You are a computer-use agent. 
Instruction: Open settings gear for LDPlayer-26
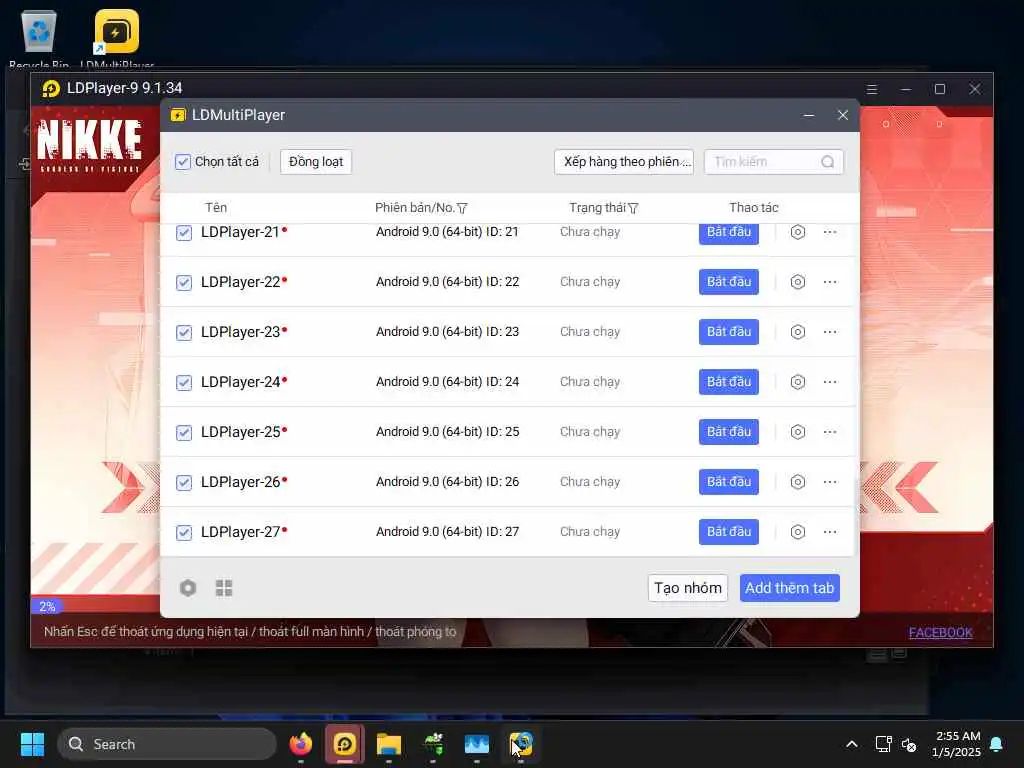(x=797, y=482)
